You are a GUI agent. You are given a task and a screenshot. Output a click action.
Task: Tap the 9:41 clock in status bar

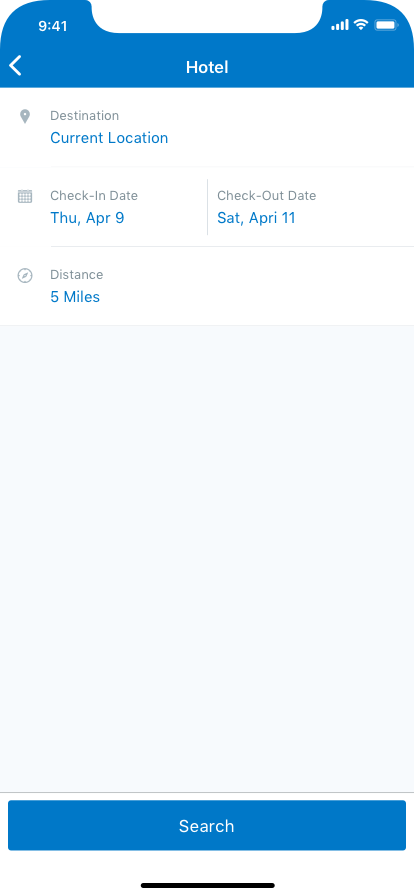click(x=53, y=26)
